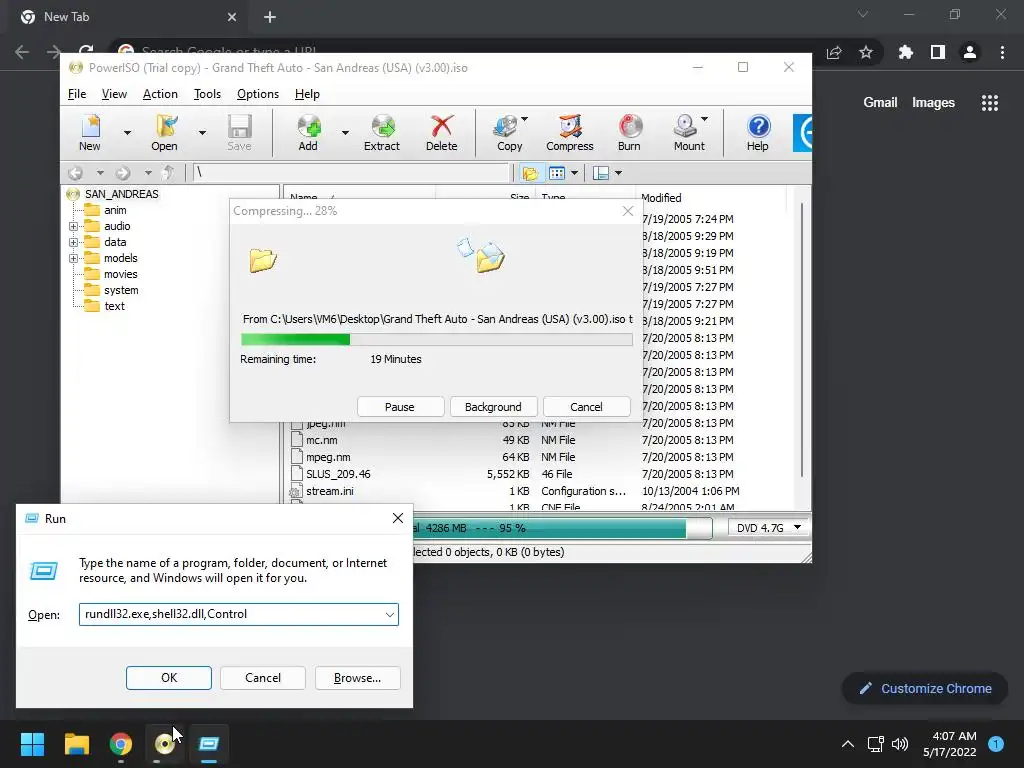
Task: Click the PowerISO path address field
Action: click(x=351, y=172)
